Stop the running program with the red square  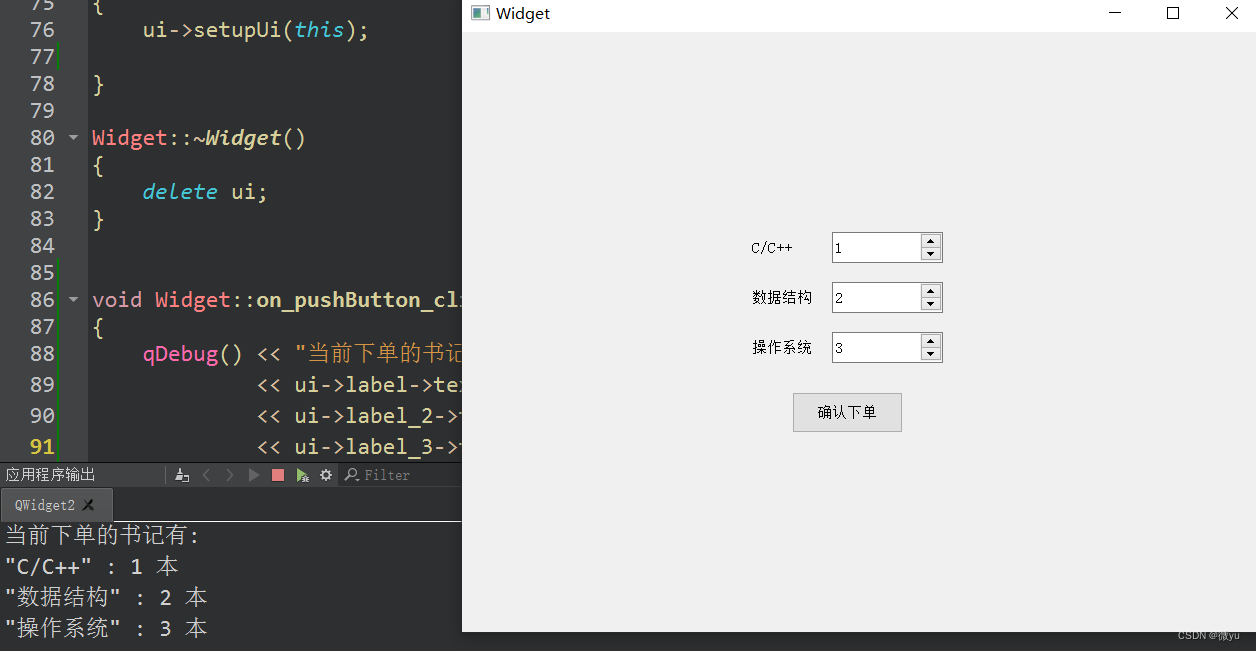pyautogui.click(x=278, y=475)
